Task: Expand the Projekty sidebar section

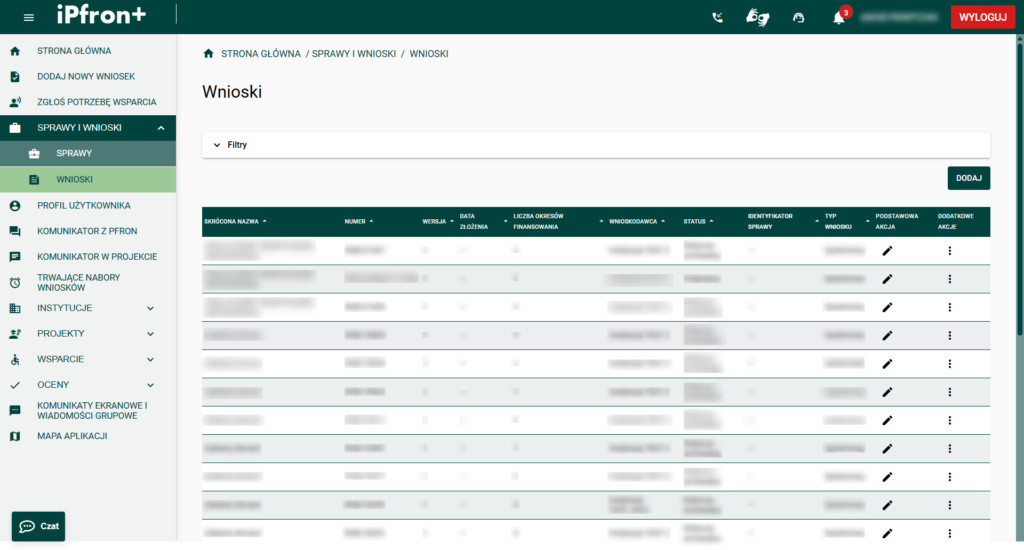Action: coord(150,334)
